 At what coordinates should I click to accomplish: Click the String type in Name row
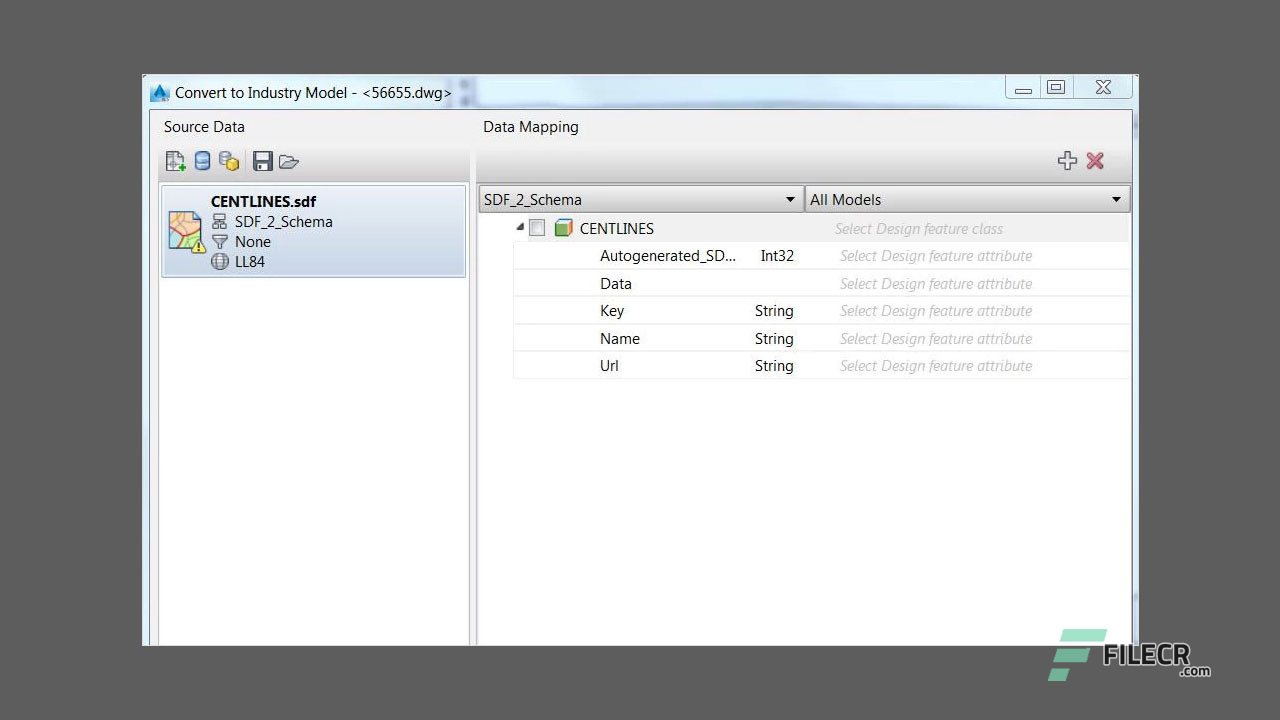click(x=774, y=339)
